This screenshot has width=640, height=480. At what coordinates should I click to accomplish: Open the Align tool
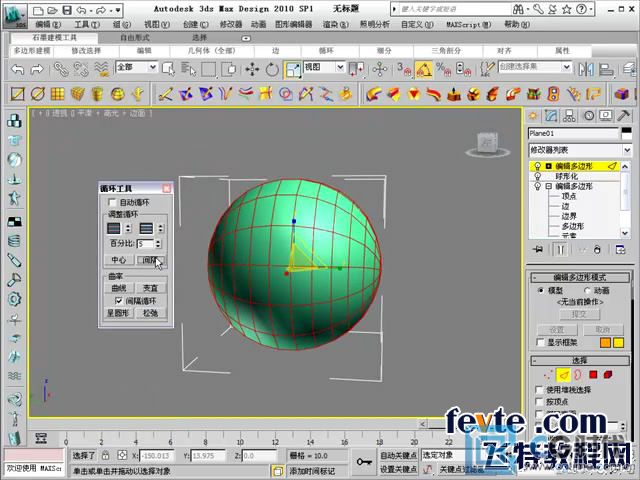[x=606, y=69]
